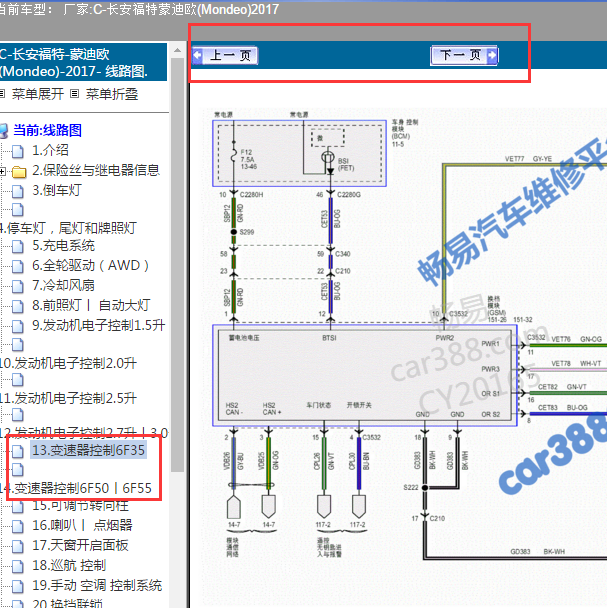Viewport: 607px width, 608px height.
Task: Select 13.变速器控制6F35 entry
Action: [88, 450]
